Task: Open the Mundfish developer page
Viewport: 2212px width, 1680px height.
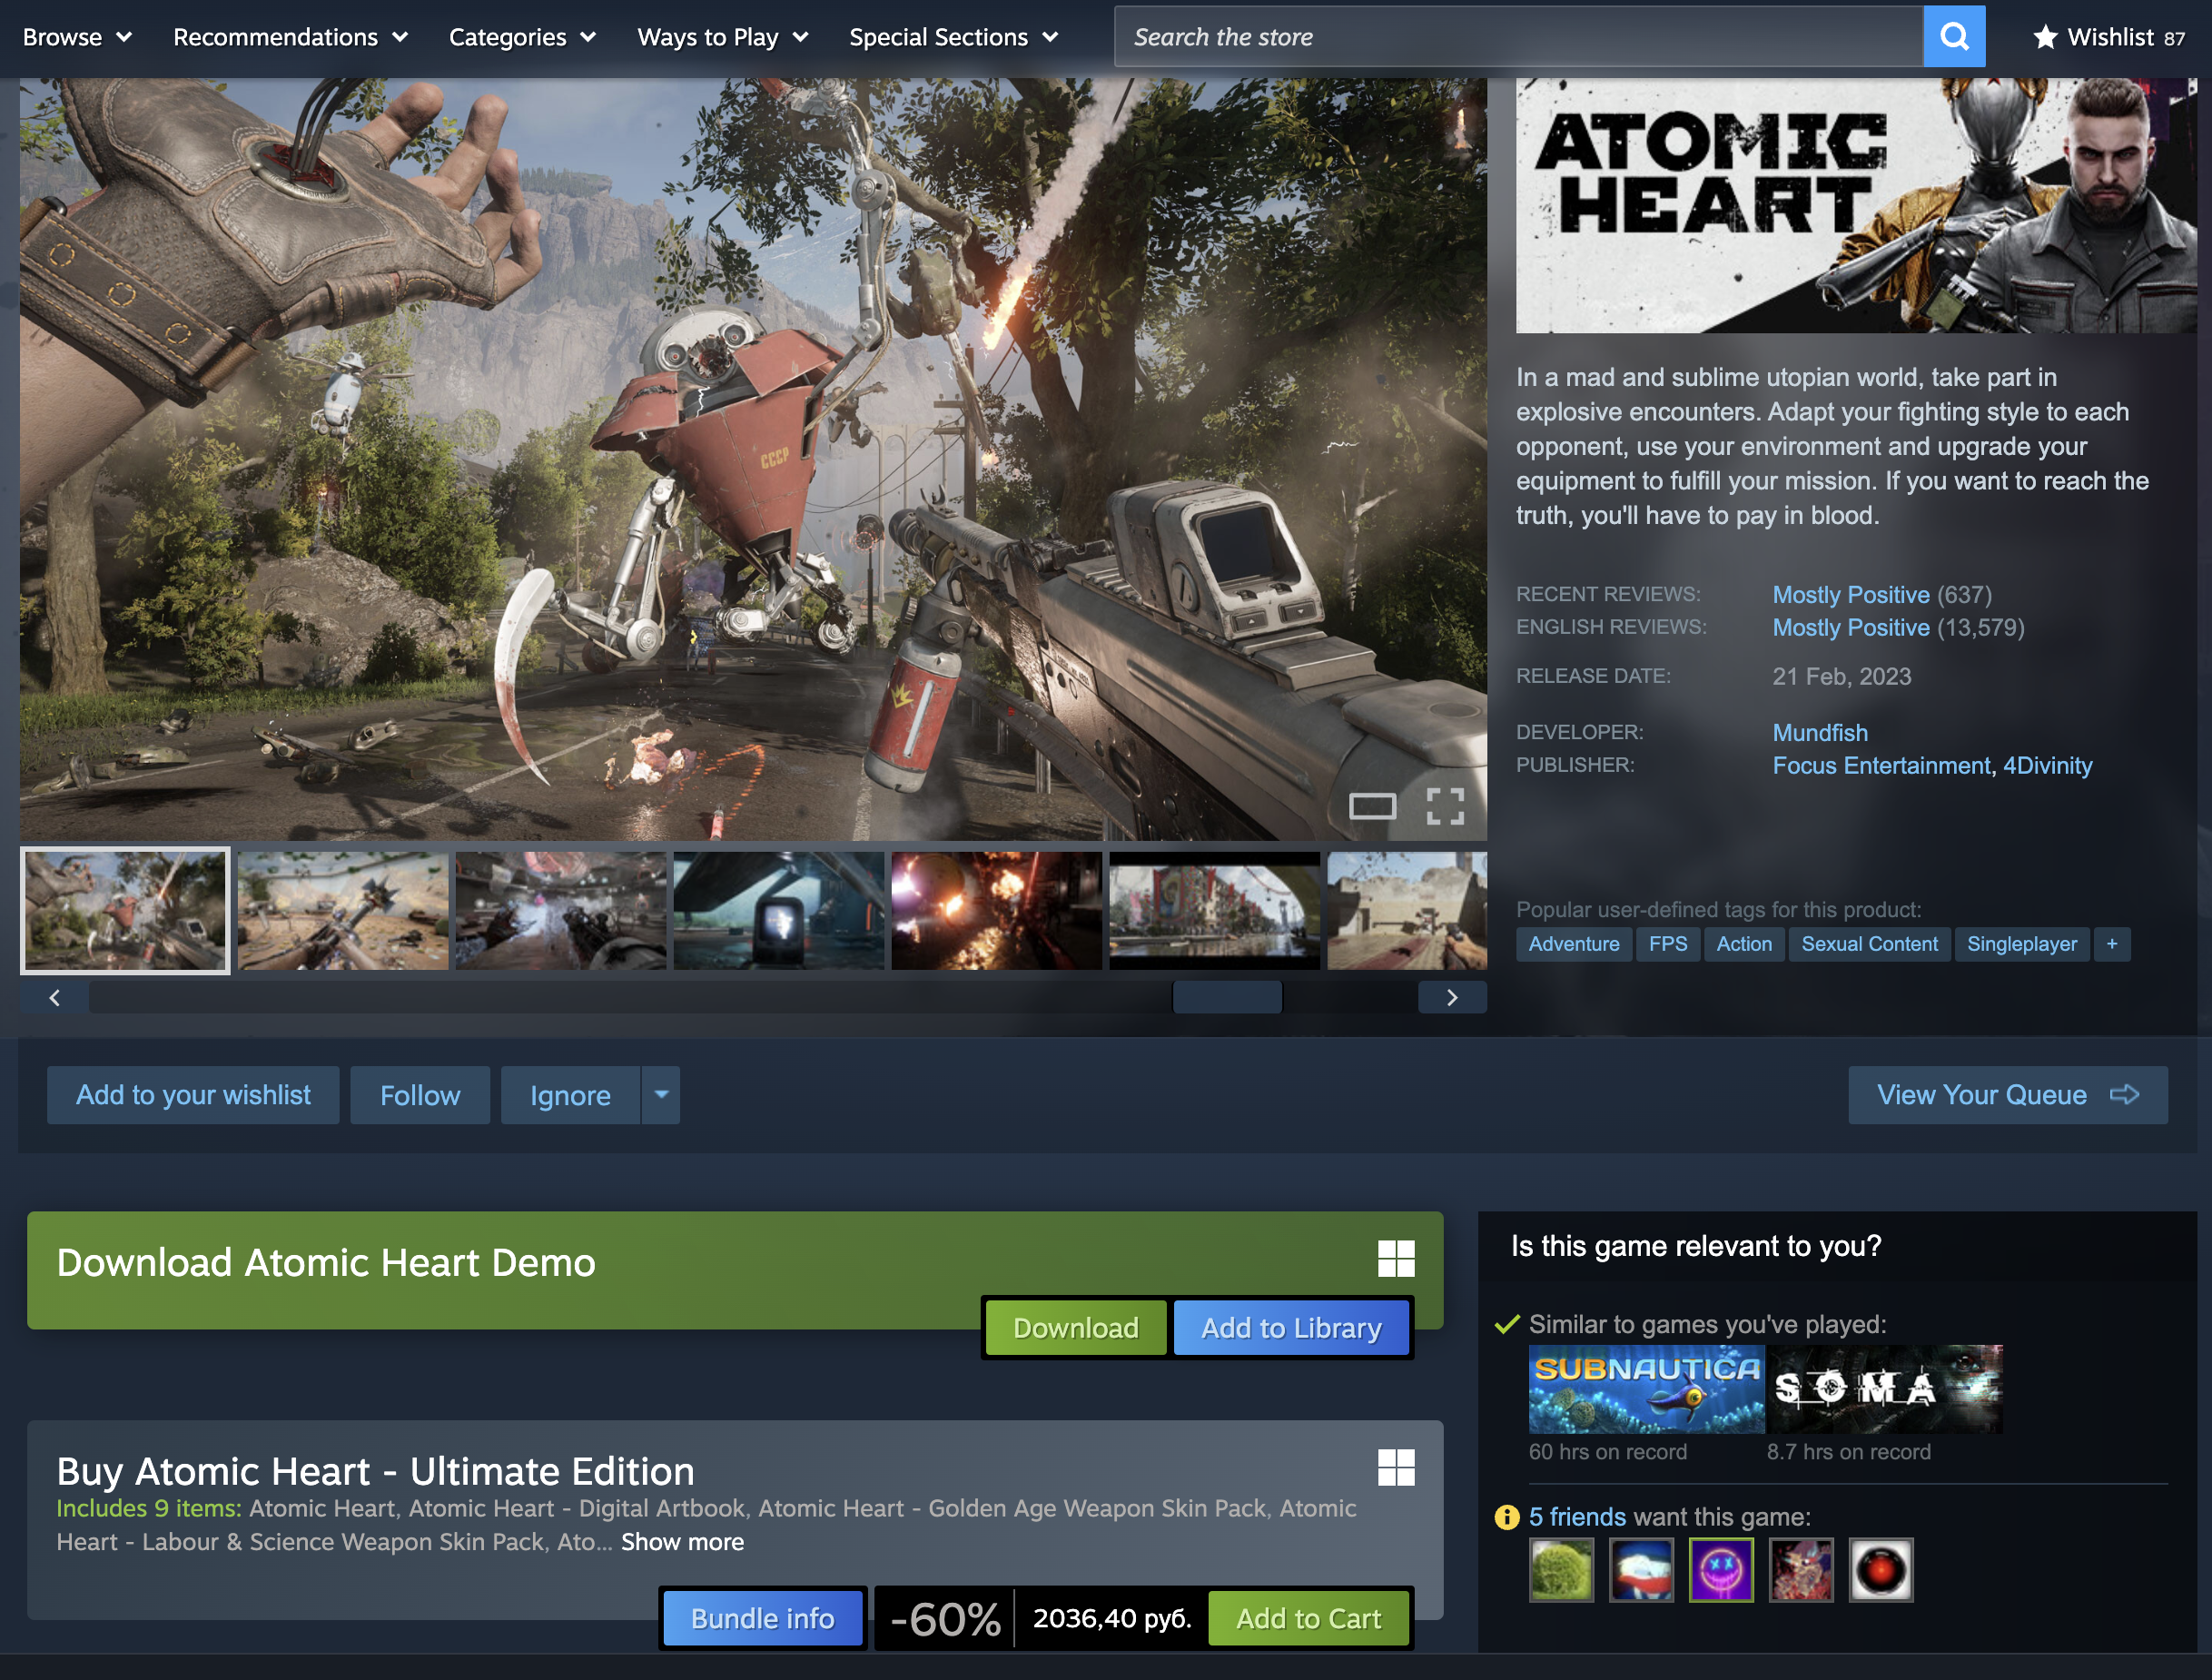Action: 1820,733
